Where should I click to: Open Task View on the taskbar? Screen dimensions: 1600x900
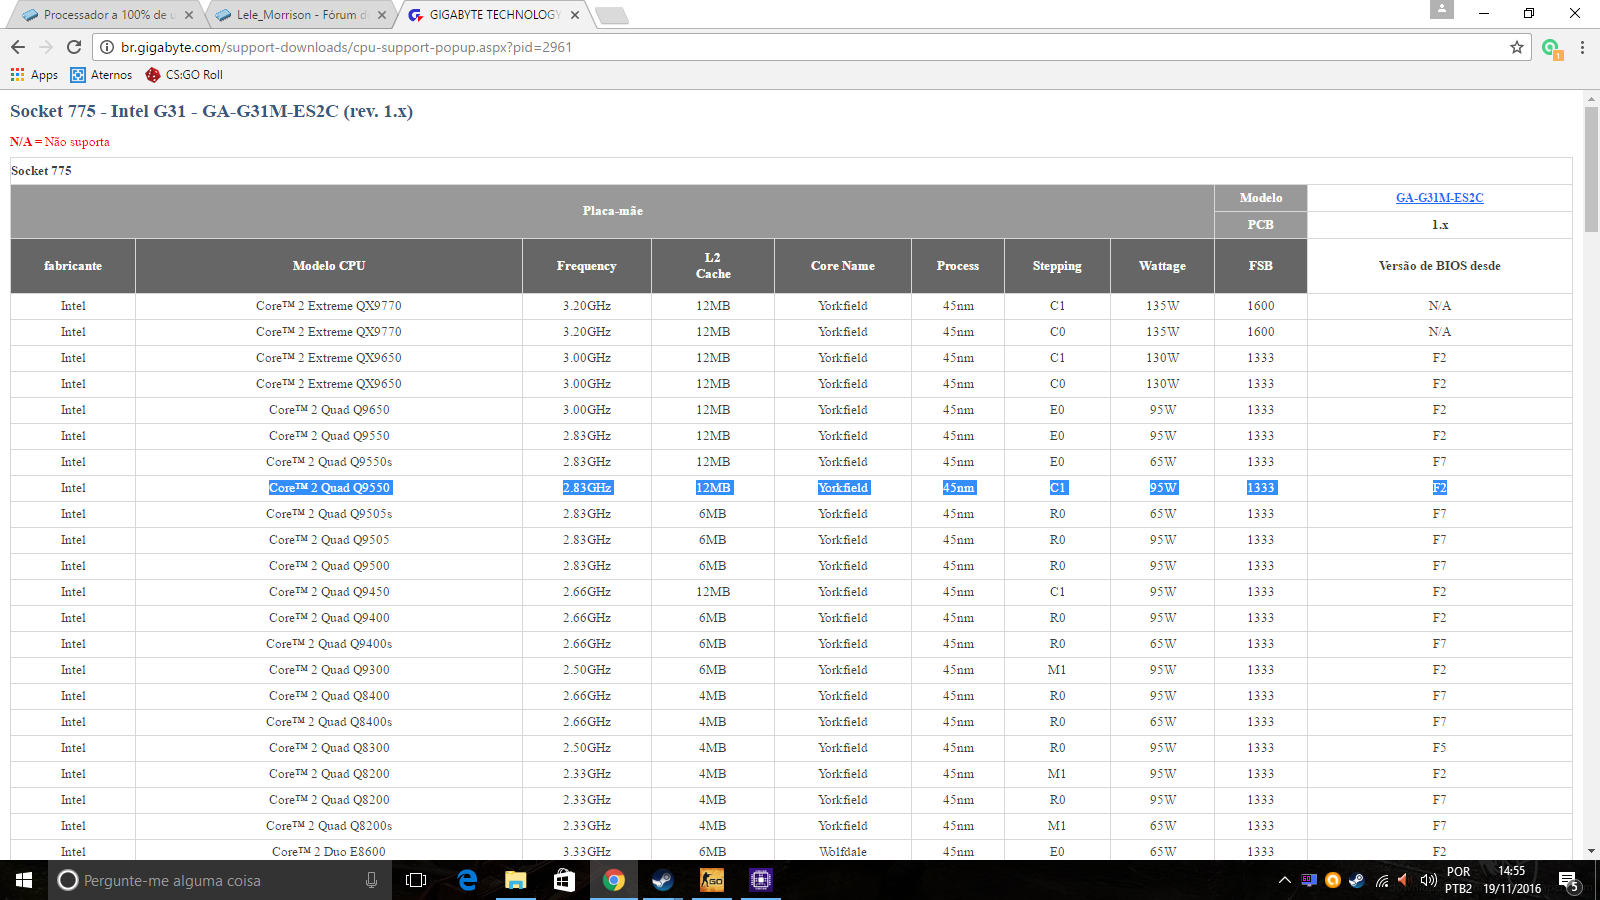tap(416, 880)
